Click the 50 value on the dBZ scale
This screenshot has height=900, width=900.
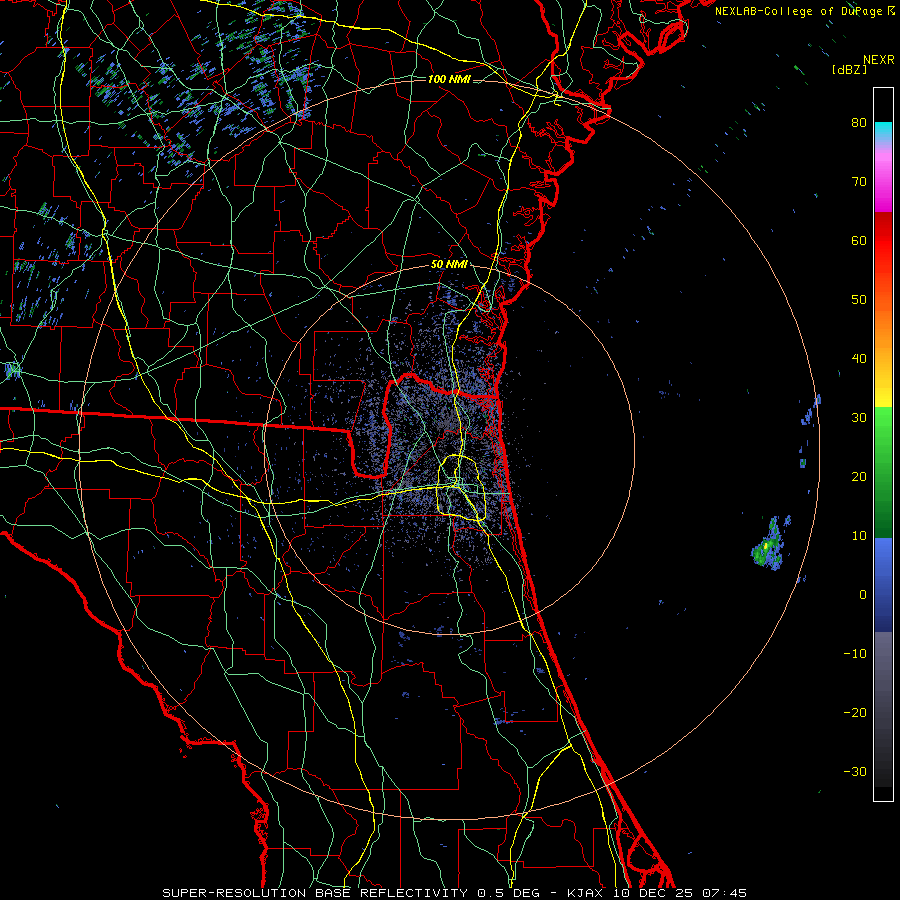tap(859, 300)
